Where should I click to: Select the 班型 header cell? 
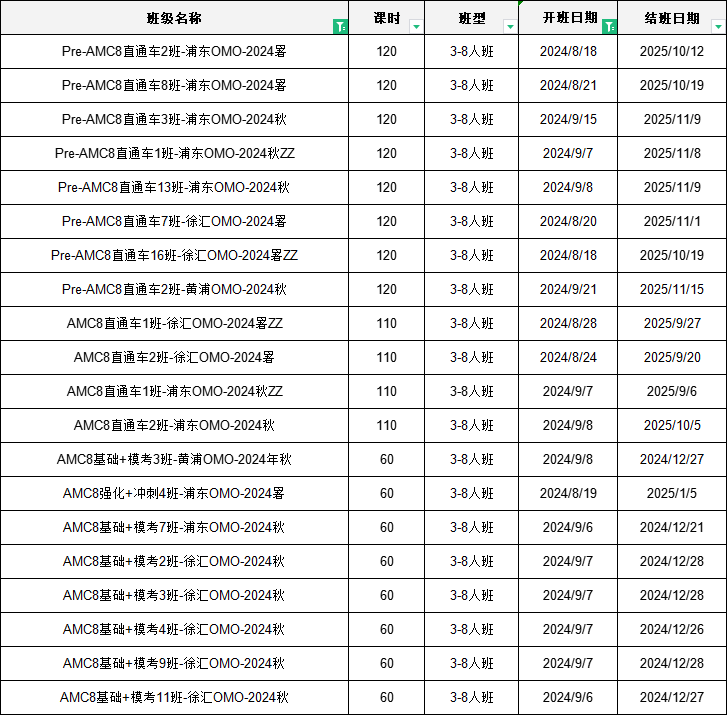click(x=472, y=18)
